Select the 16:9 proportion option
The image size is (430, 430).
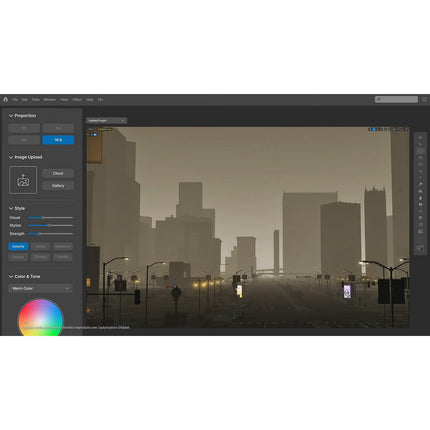pyautogui.click(x=58, y=140)
